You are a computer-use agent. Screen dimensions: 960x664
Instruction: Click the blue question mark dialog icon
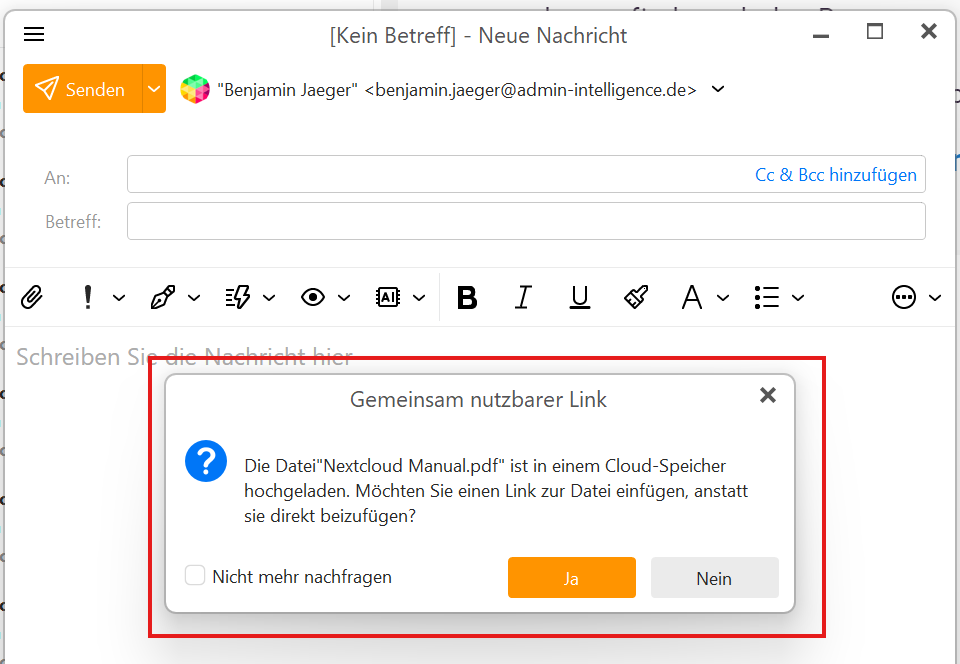pyautogui.click(x=206, y=461)
